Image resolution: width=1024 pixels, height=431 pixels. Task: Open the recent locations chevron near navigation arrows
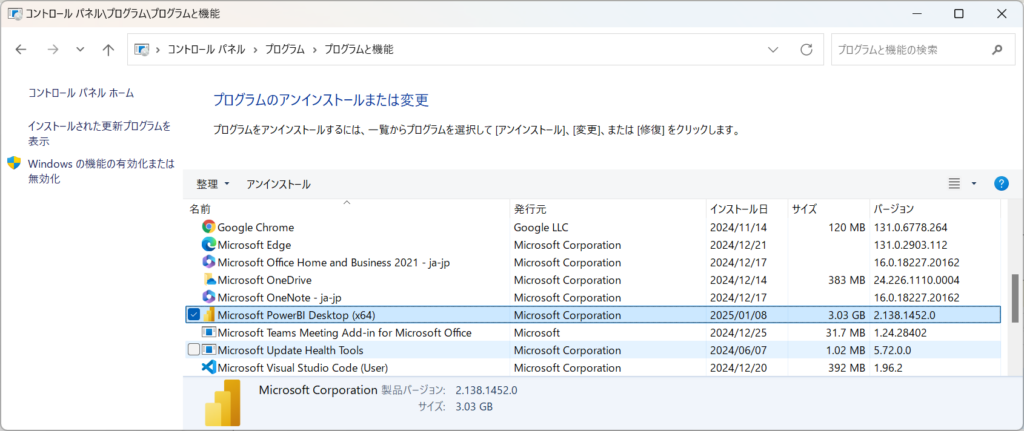coord(80,50)
